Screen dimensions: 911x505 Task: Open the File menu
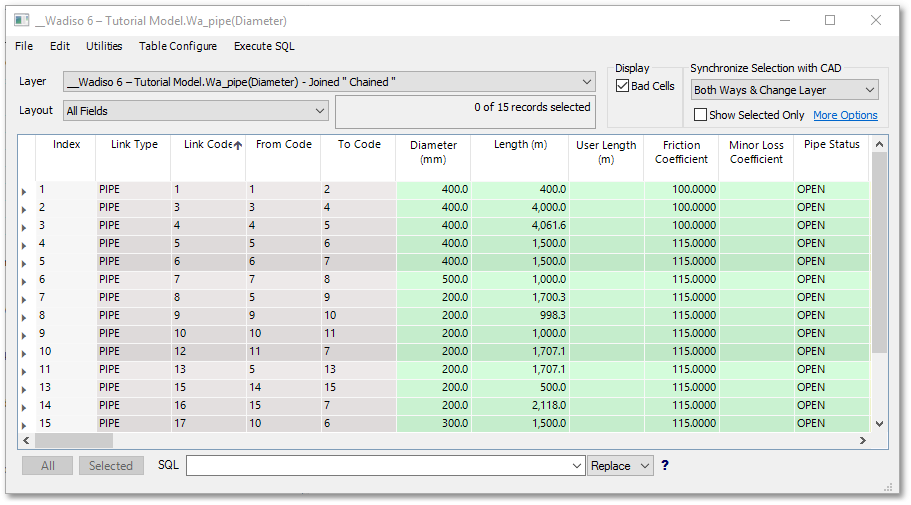click(24, 46)
